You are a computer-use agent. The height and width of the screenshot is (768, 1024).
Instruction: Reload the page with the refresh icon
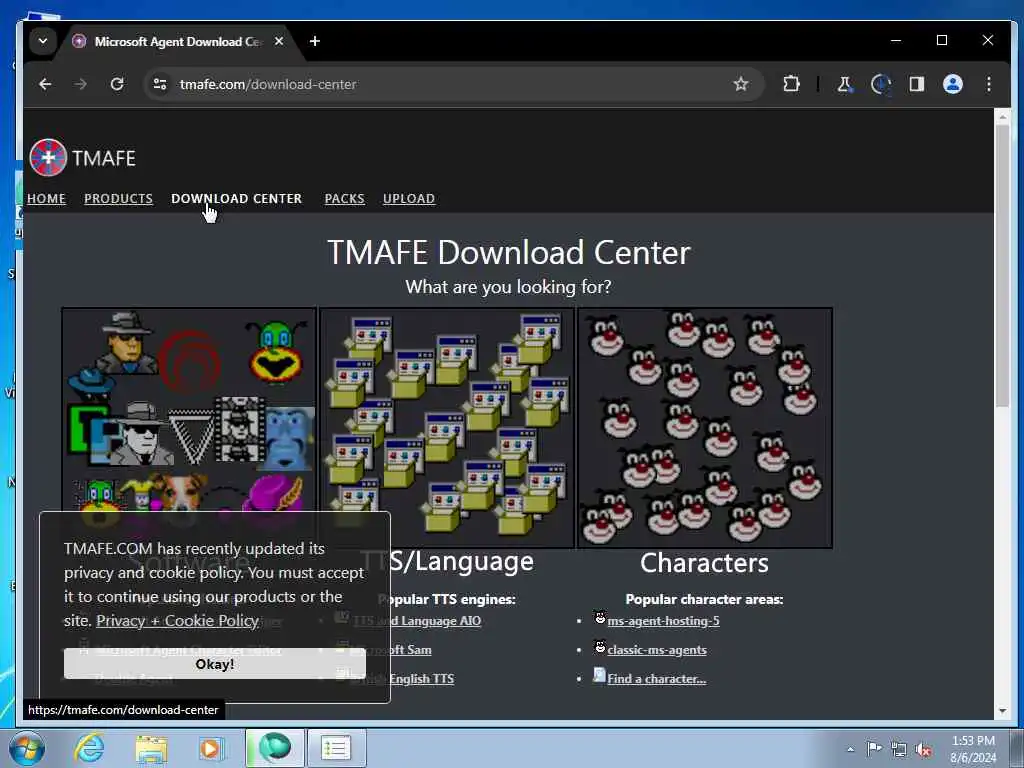coord(117,84)
